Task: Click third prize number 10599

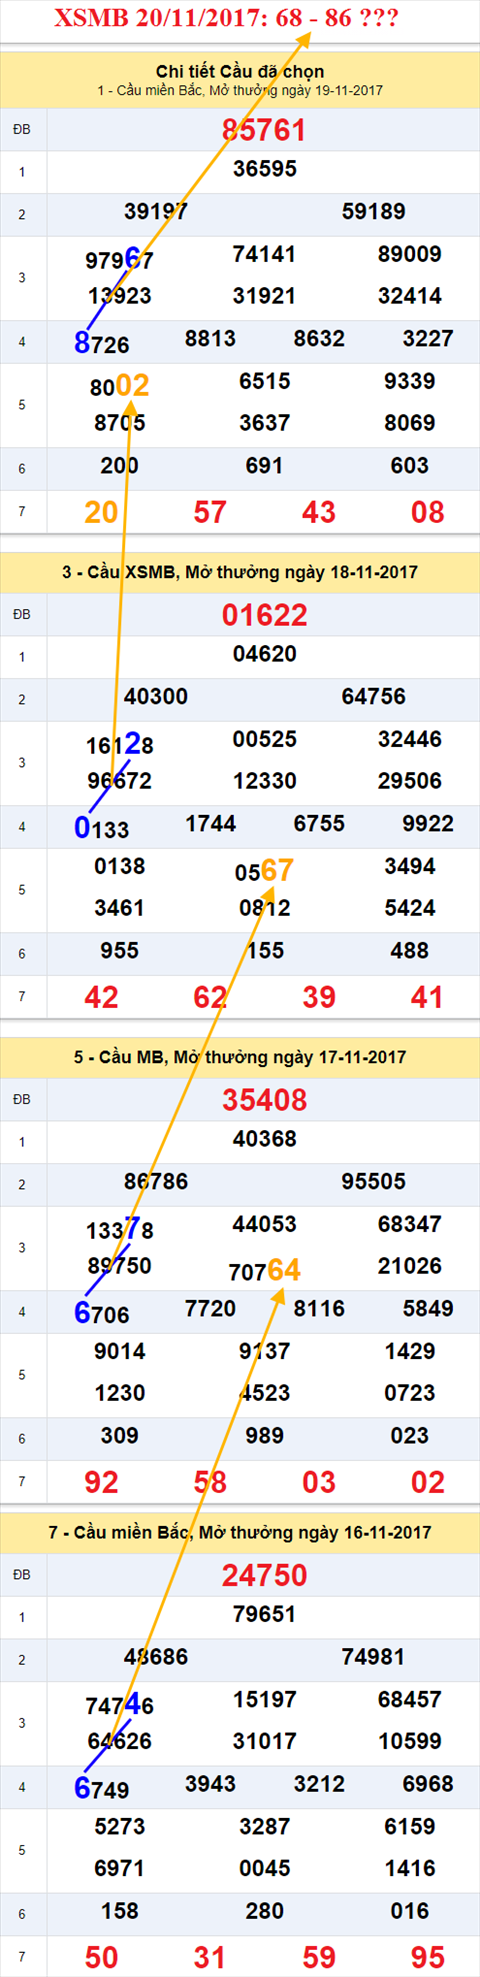Action: click(410, 1741)
